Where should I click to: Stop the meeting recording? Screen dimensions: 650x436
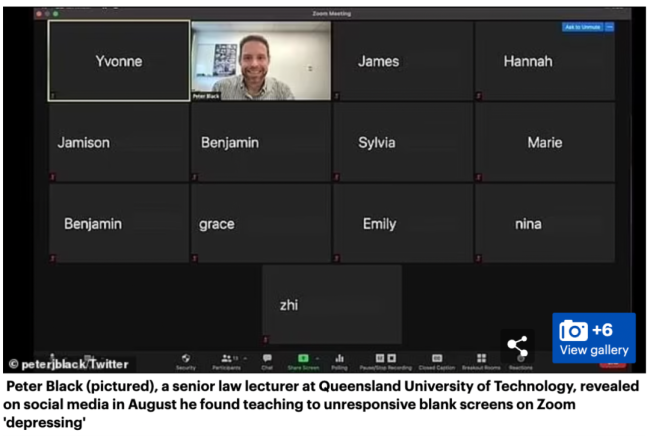point(391,358)
